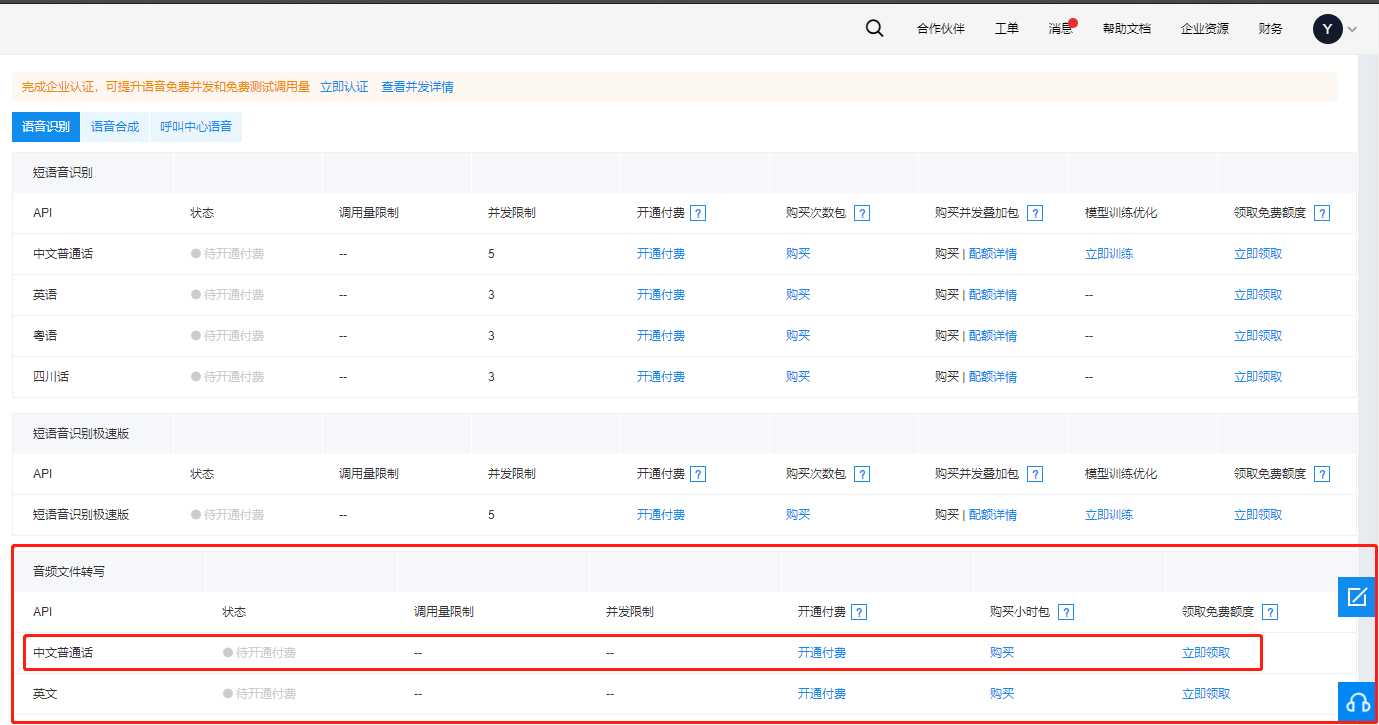1379x725 pixels.
Task: Expand the account dropdown arrow beside avatar
Action: (x=1352, y=30)
